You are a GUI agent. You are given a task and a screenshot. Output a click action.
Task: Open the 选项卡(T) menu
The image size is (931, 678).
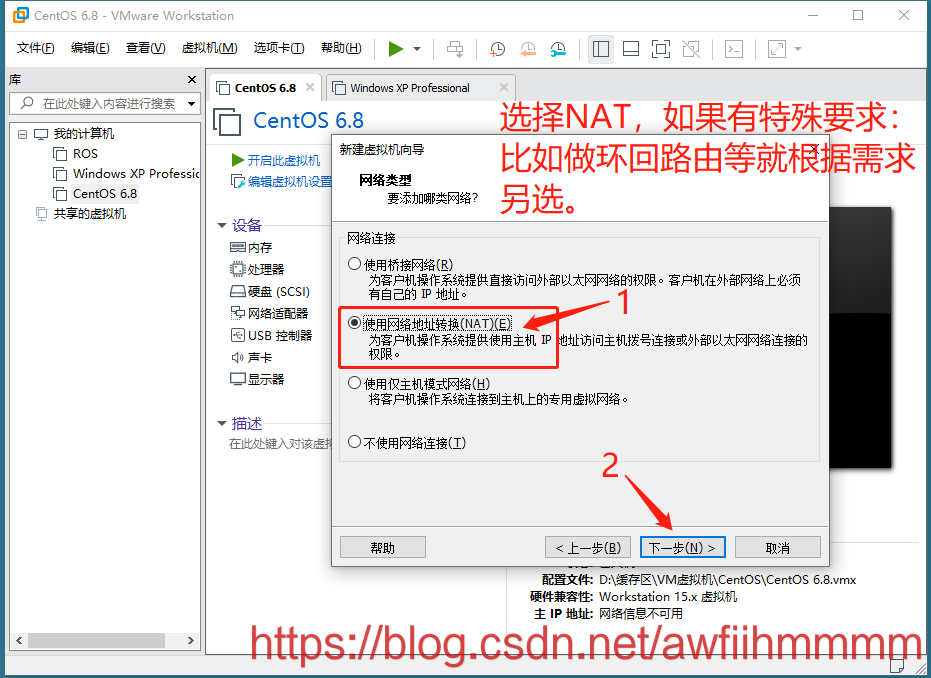tap(278, 48)
